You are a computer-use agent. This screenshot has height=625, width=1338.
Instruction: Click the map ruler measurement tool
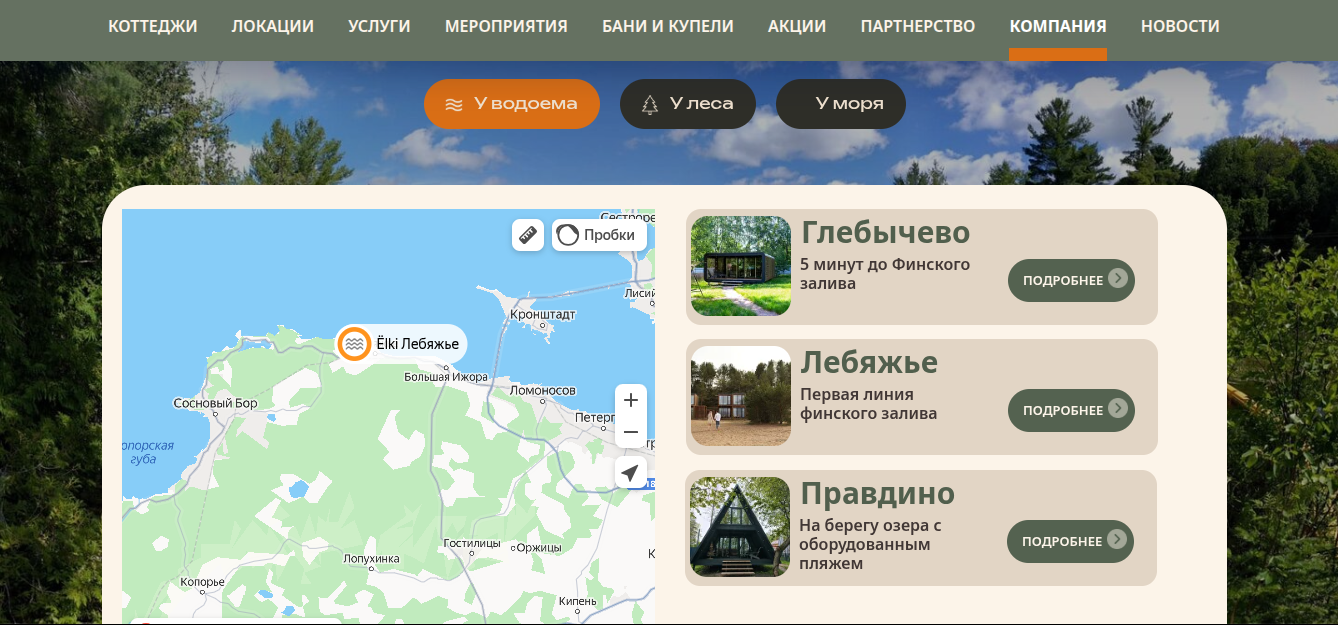coord(528,235)
